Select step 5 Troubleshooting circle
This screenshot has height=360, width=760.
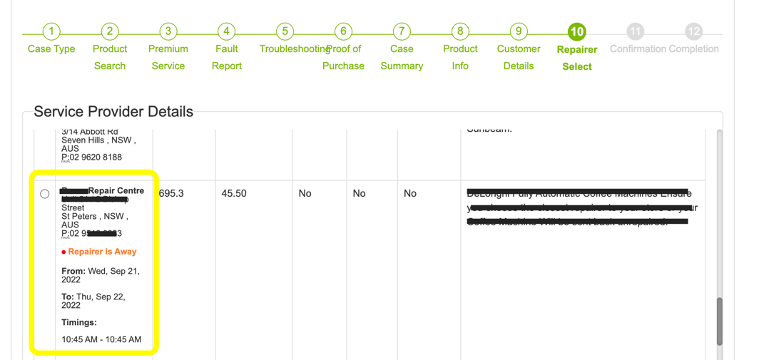285,32
